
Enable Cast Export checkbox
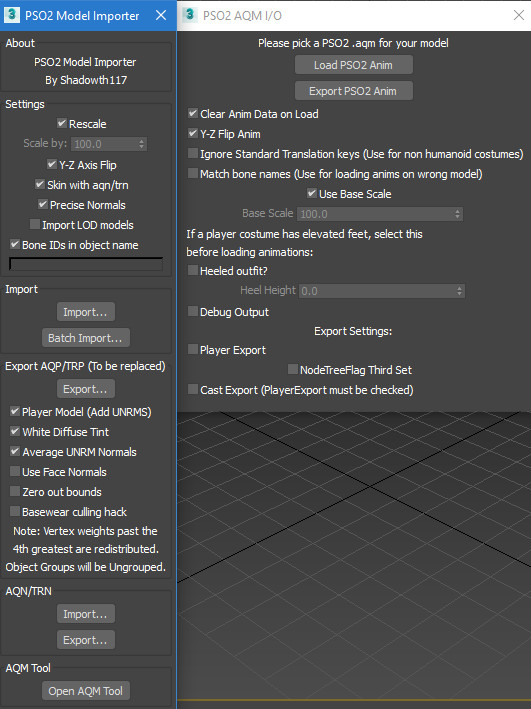point(193,389)
